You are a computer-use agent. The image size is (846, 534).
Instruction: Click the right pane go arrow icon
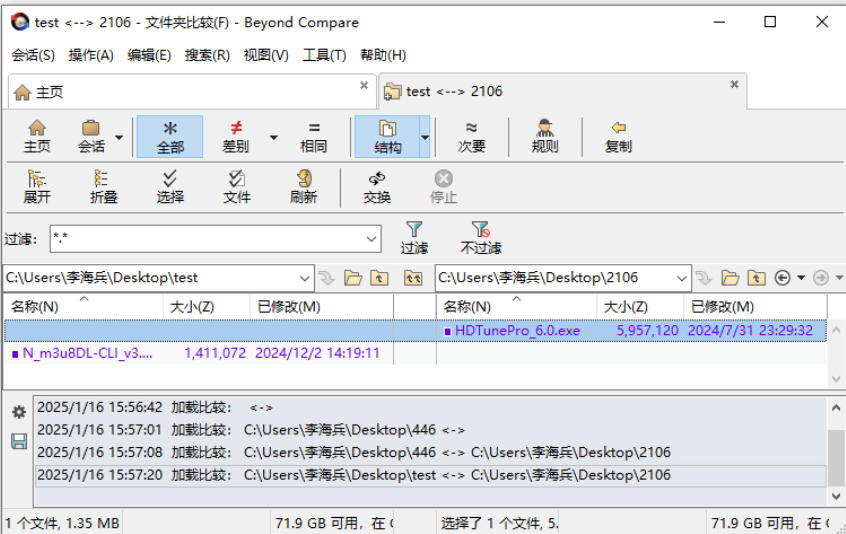tap(704, 278)
